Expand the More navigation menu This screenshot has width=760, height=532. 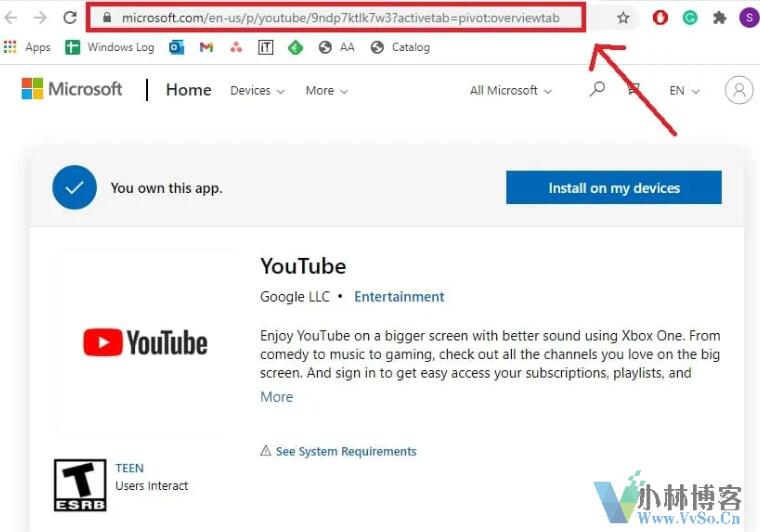pos(327,91)
